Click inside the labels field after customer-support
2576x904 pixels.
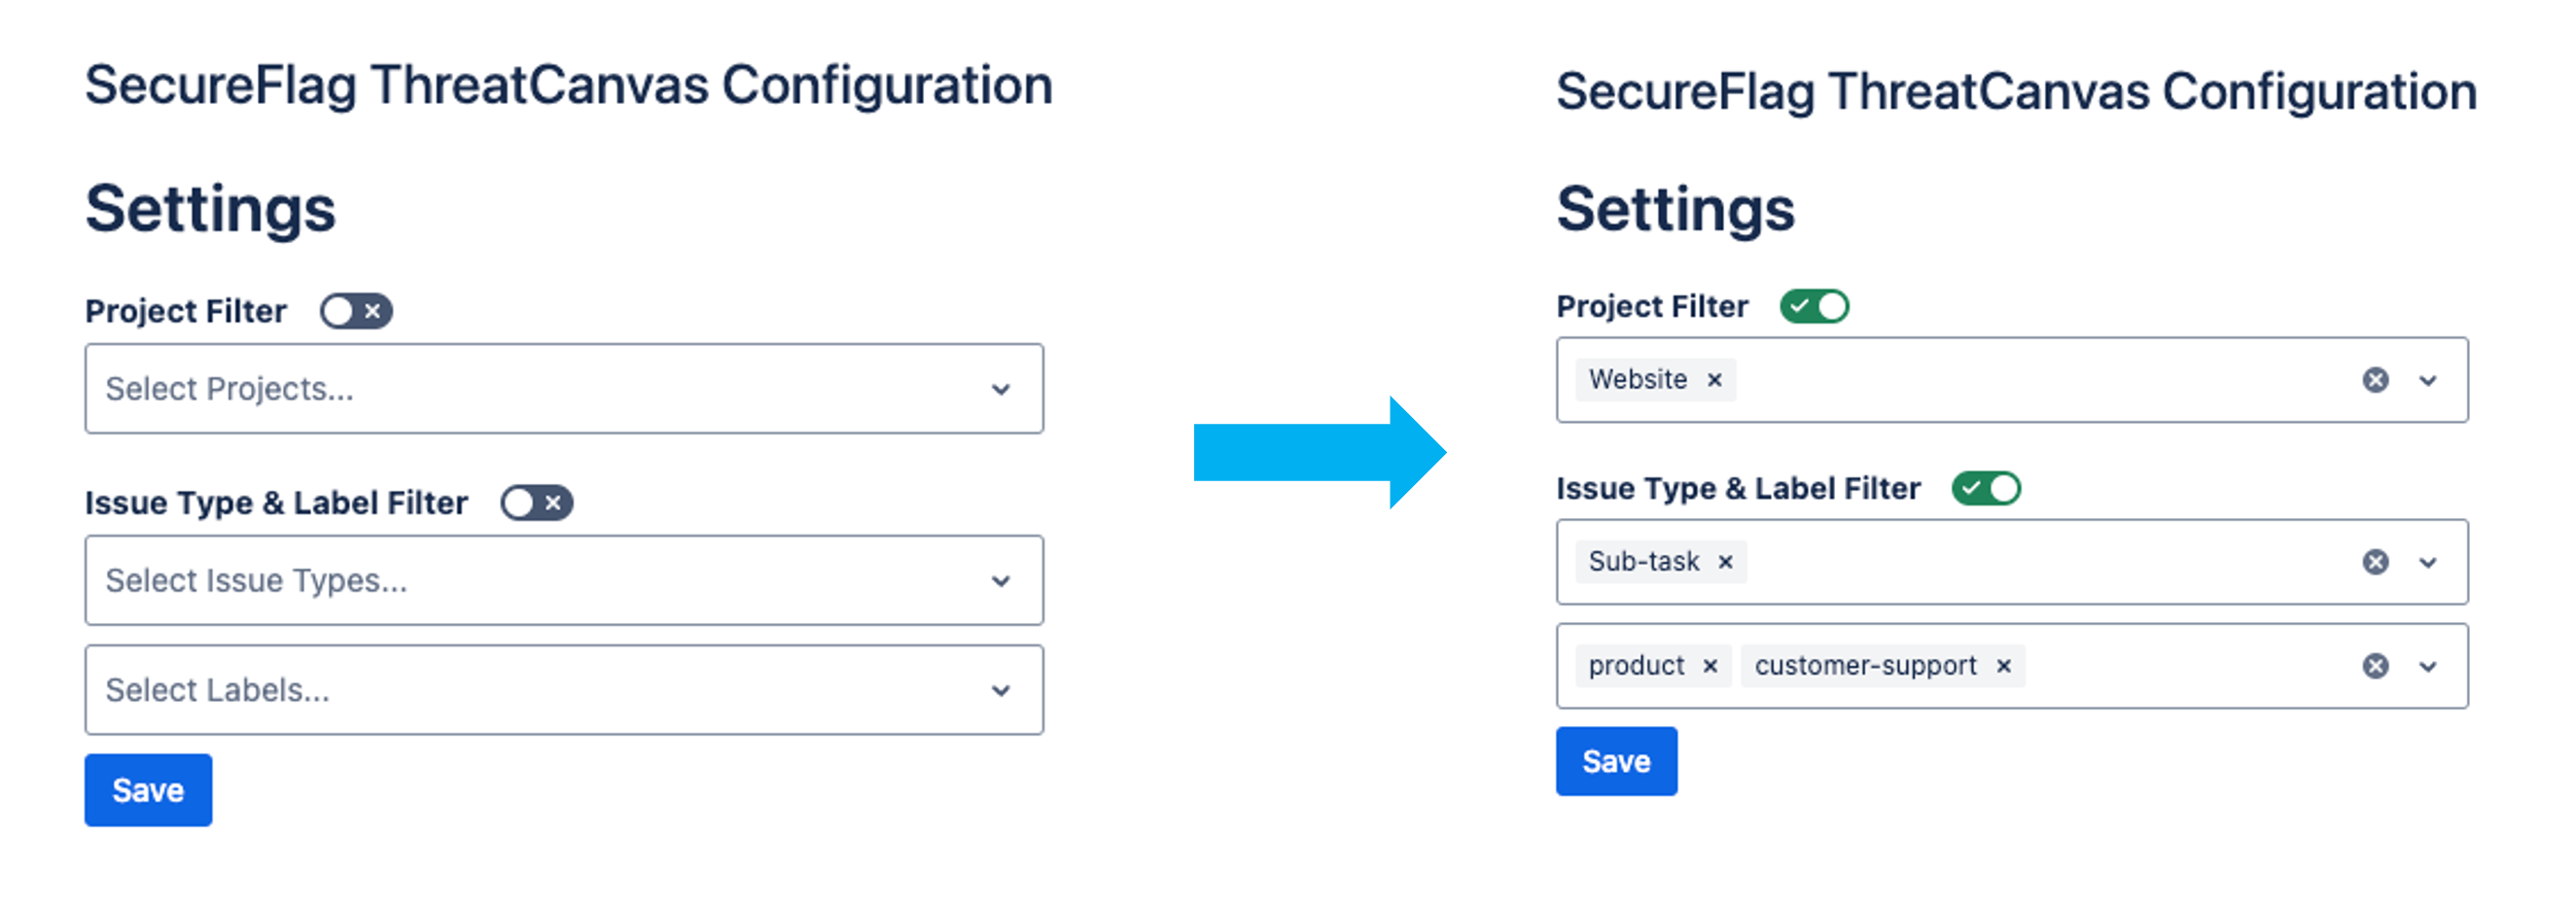(2190, 666)
